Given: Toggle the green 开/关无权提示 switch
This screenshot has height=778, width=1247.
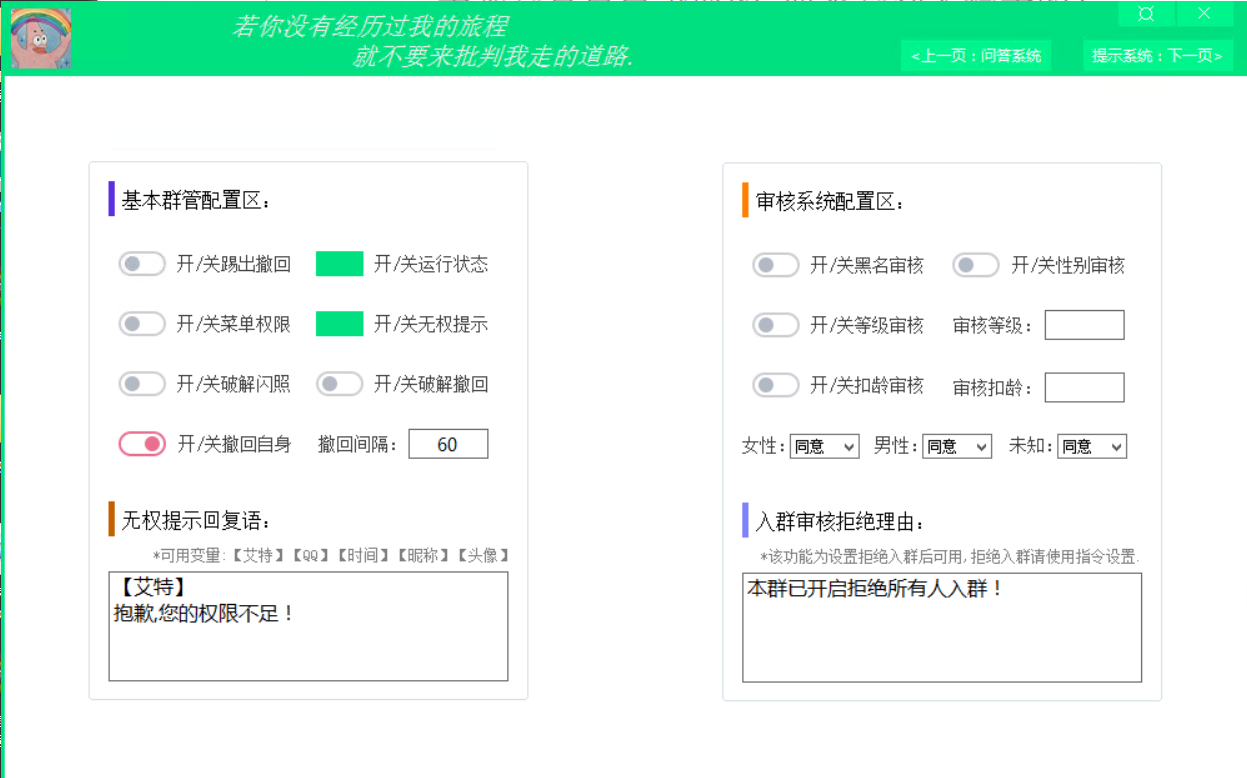Looking at the screenshot, I should click(x=339, y=324).
